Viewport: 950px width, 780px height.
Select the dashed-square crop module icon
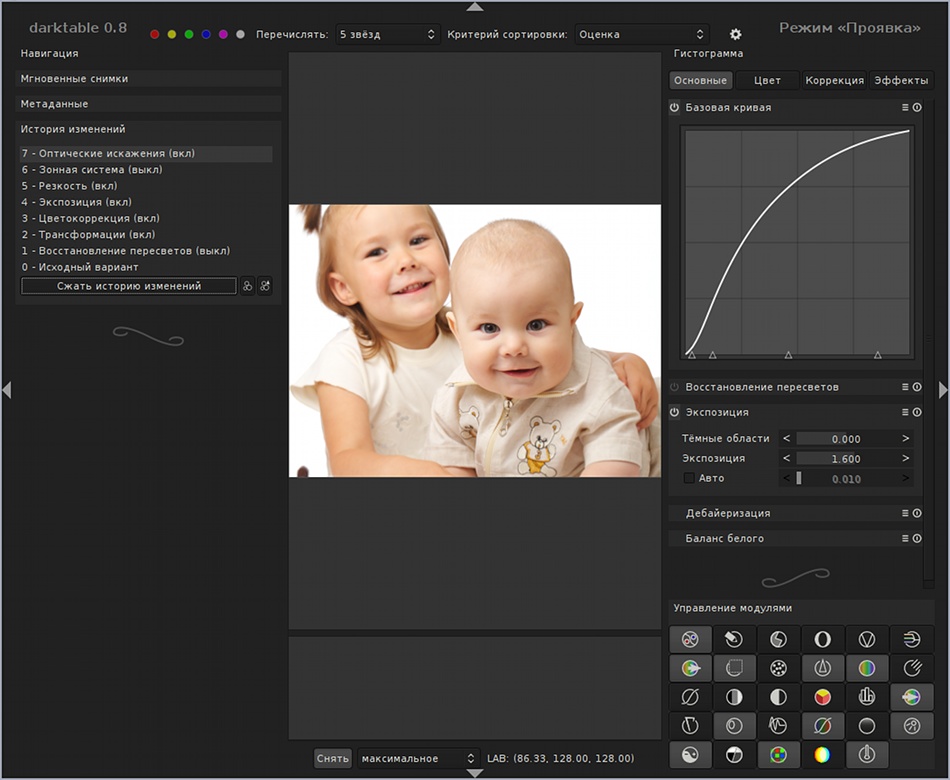tap(734, 668)
